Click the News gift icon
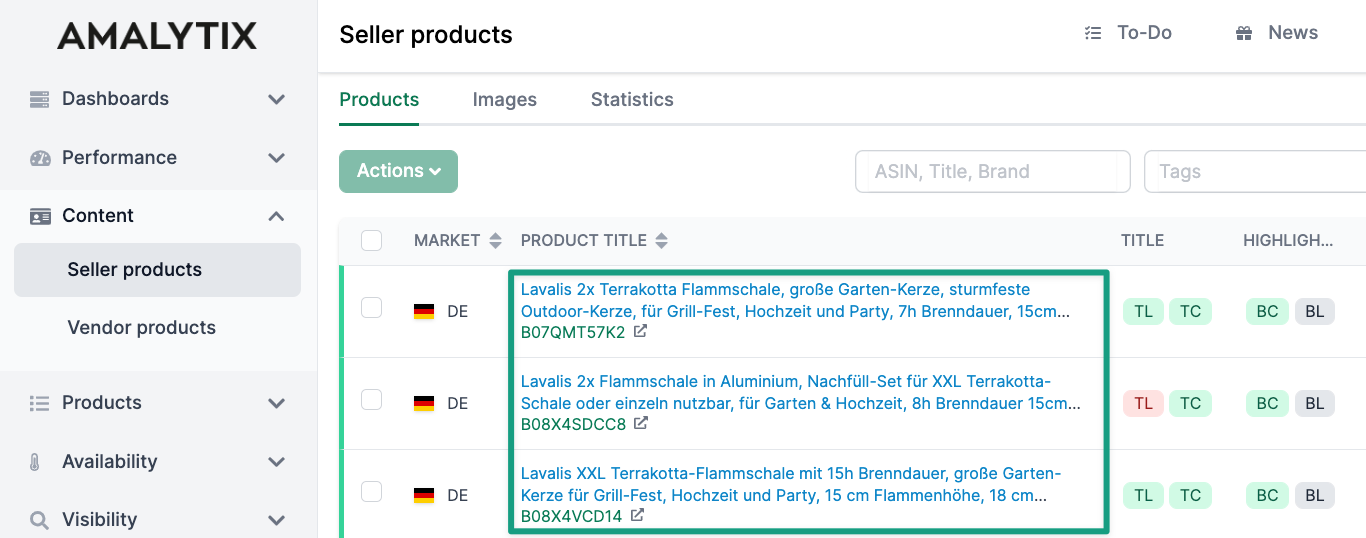Image resolution: width=1366 pixels, height=538 pixels. [1244, 33]
